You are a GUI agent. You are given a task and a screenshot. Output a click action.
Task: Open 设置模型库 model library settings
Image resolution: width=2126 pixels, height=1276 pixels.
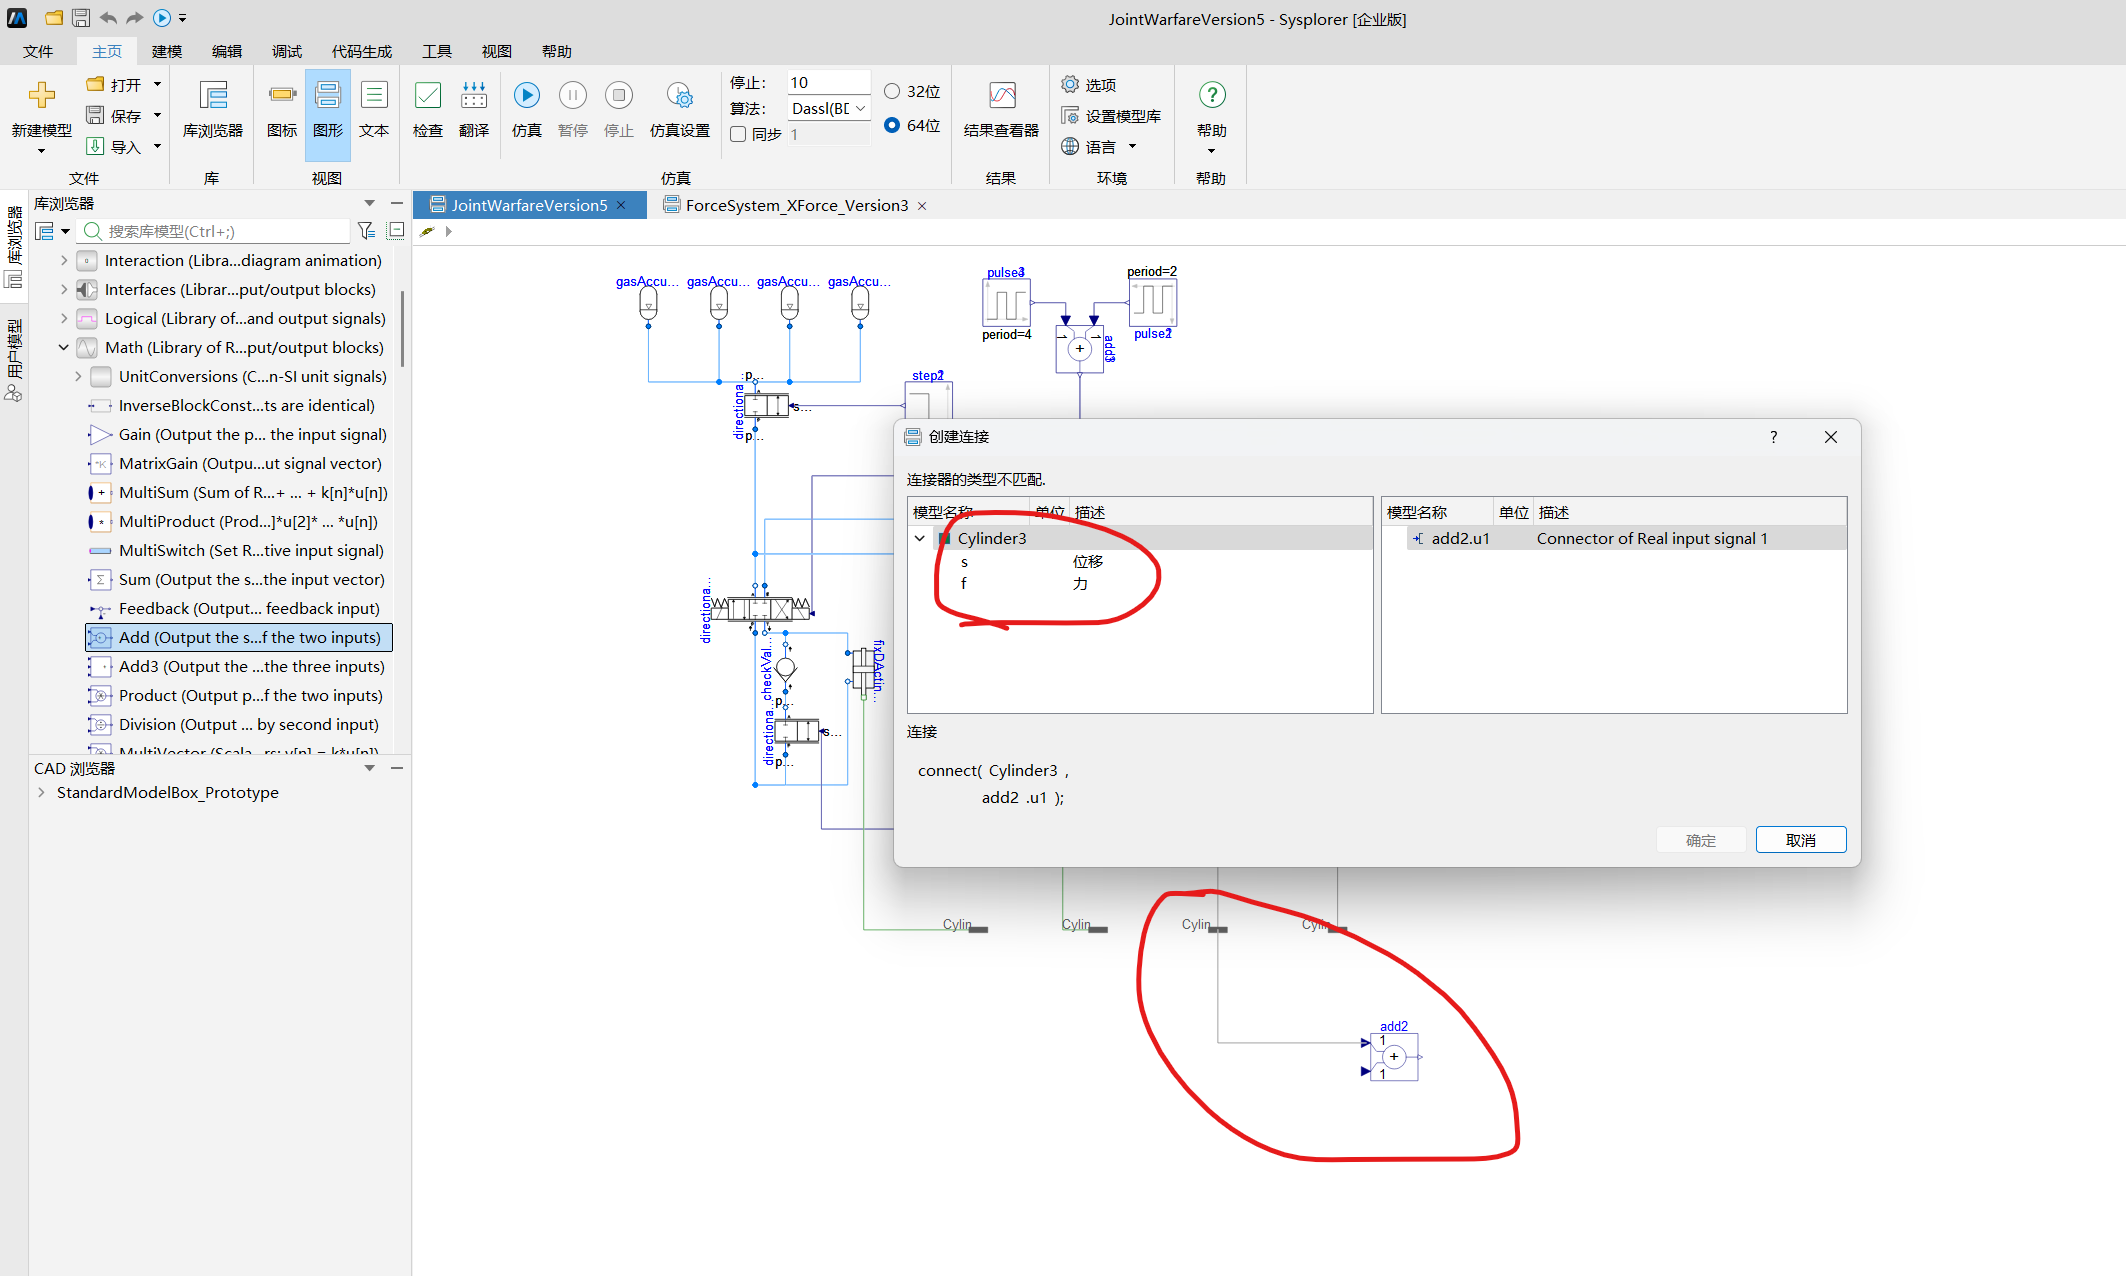point(1111,116)
